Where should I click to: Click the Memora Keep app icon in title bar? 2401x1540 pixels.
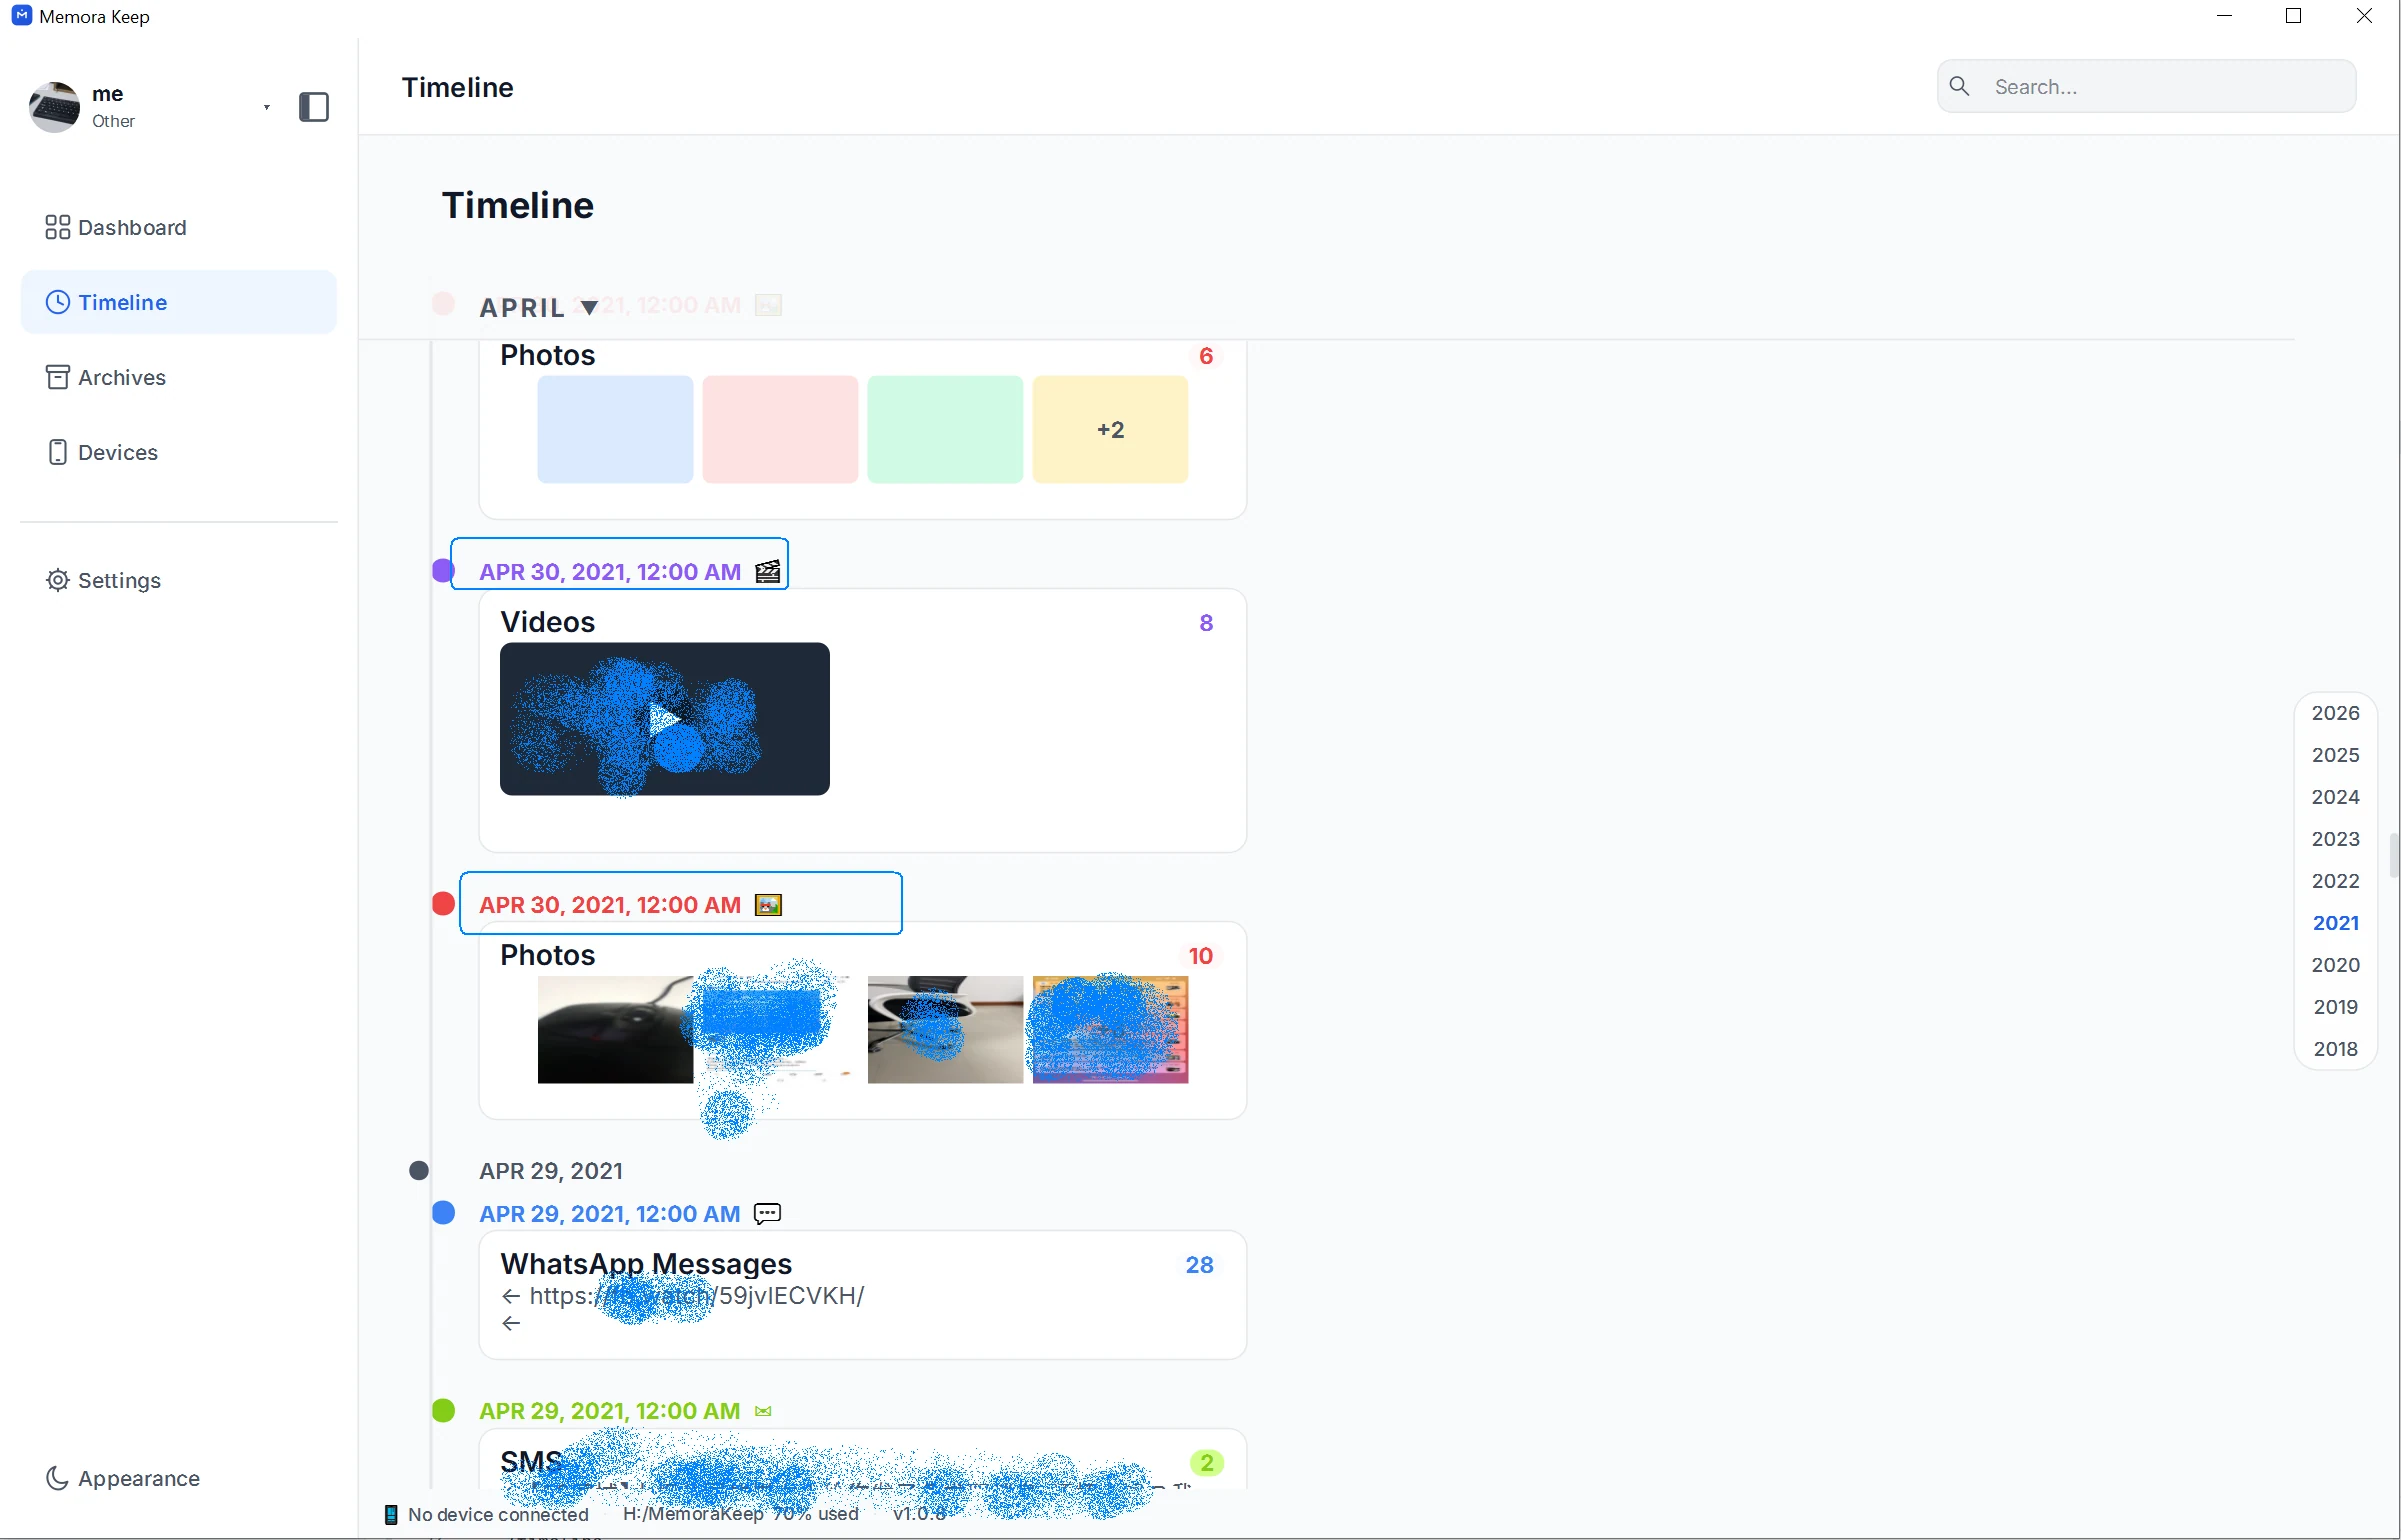(x=22, y=16)
